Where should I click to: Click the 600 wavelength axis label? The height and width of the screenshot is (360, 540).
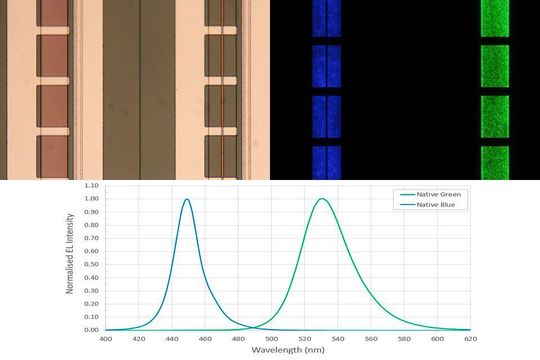pos(437,339)
